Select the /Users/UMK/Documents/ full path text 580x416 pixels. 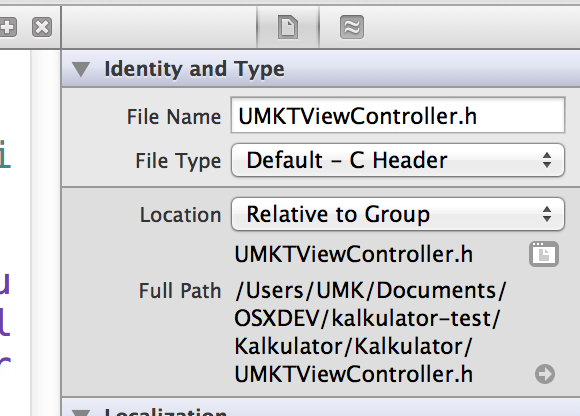pyautogui.click(x=370, y=290)
